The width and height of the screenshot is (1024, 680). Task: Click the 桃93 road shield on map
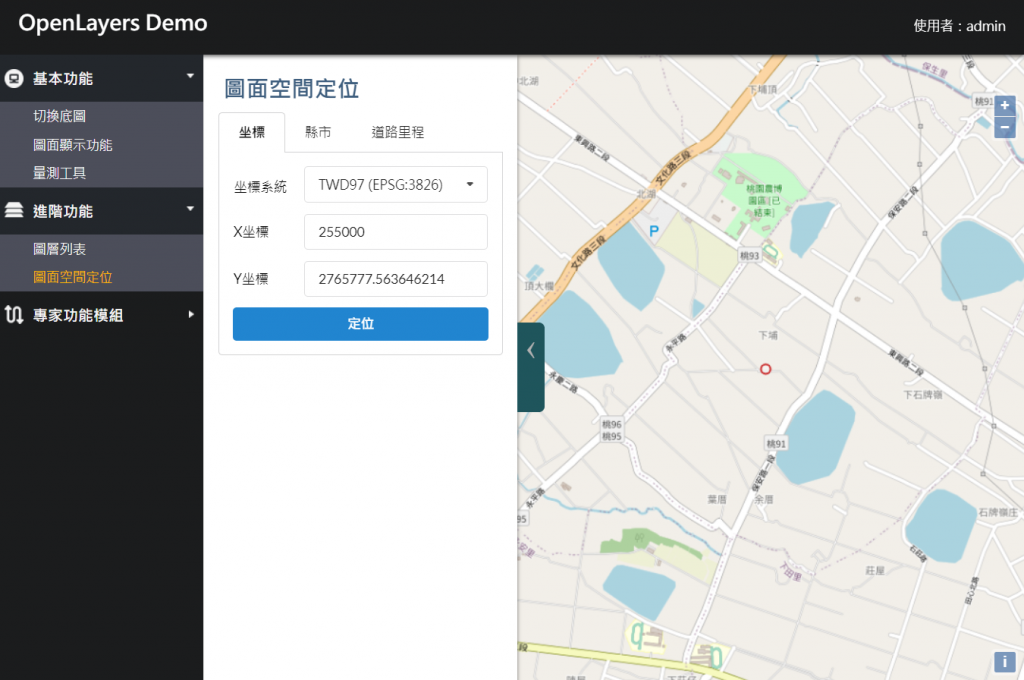[x=750, y=256]
